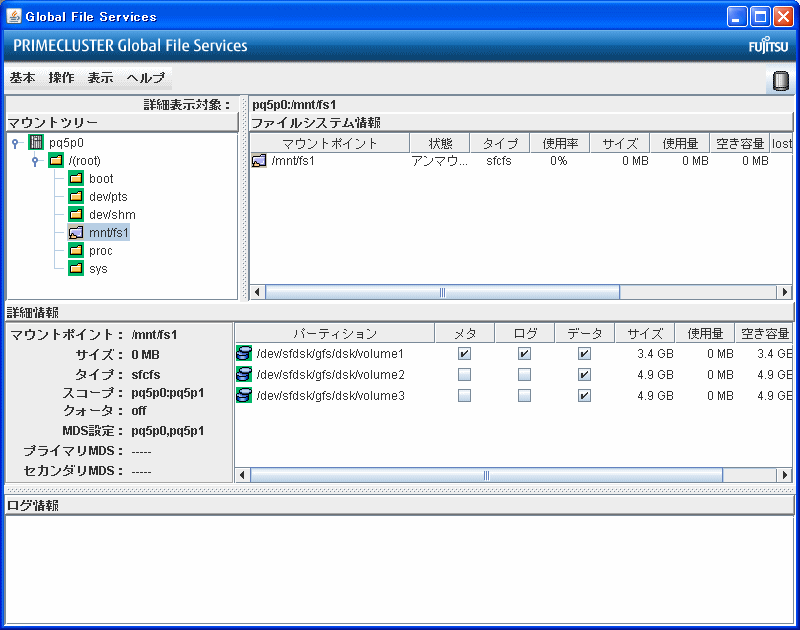
Task: Click the sfcfs type cell in table
Action: click(x=498, y=161)
